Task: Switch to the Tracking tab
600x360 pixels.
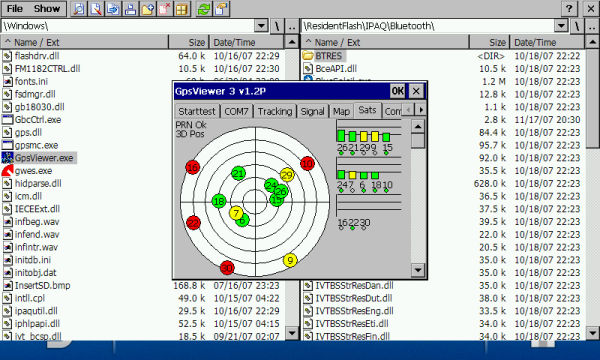Action: (275, 111)
